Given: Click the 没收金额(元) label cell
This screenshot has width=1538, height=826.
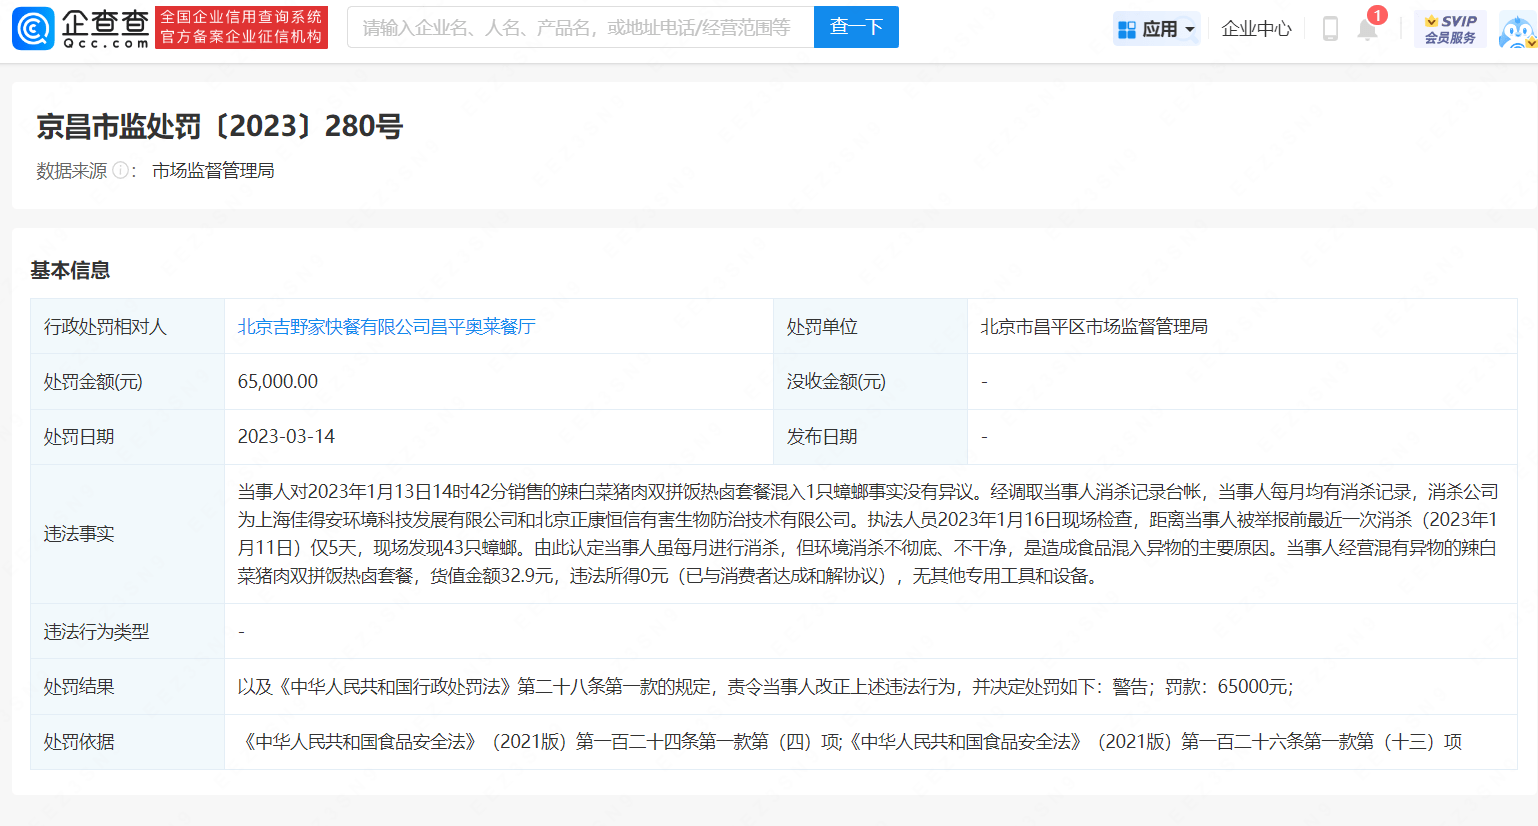Looking at the screenshot, I should click(870, 382).
